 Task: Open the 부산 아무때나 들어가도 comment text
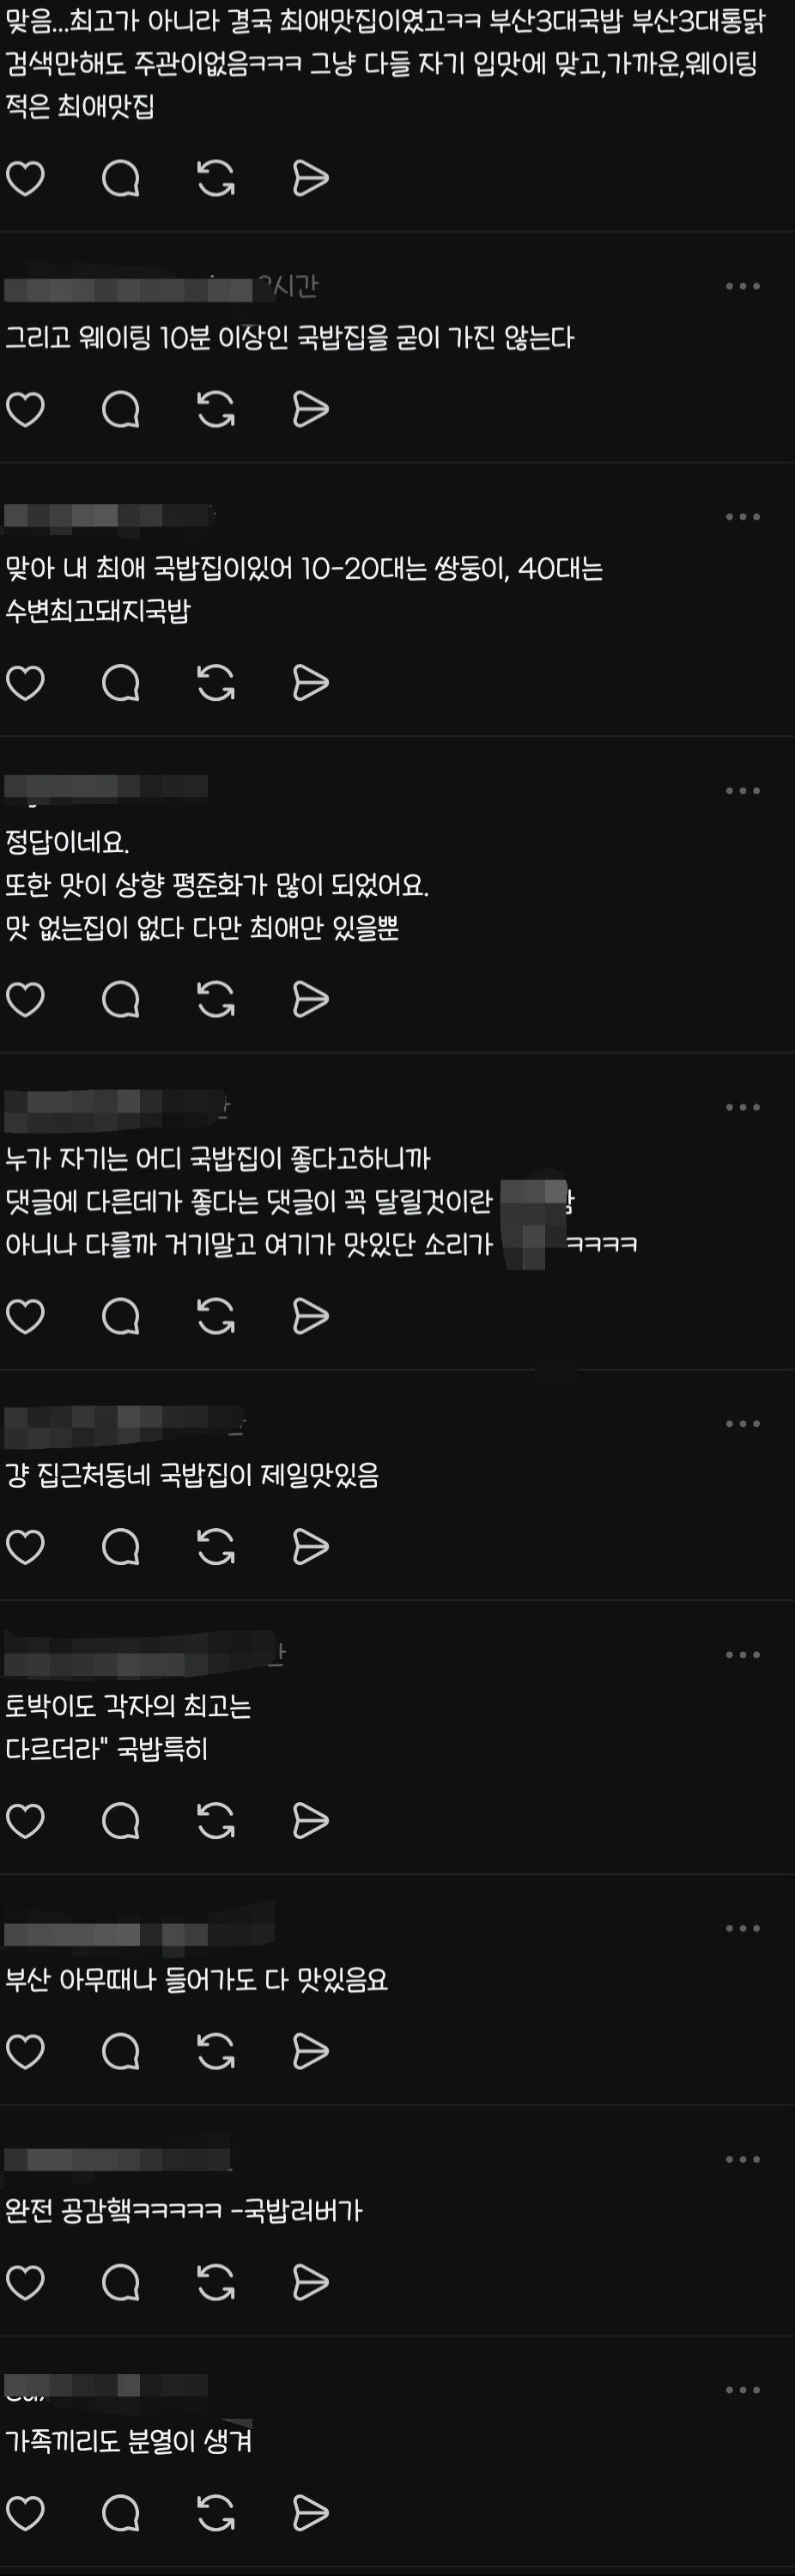(x=196, y=1979)
